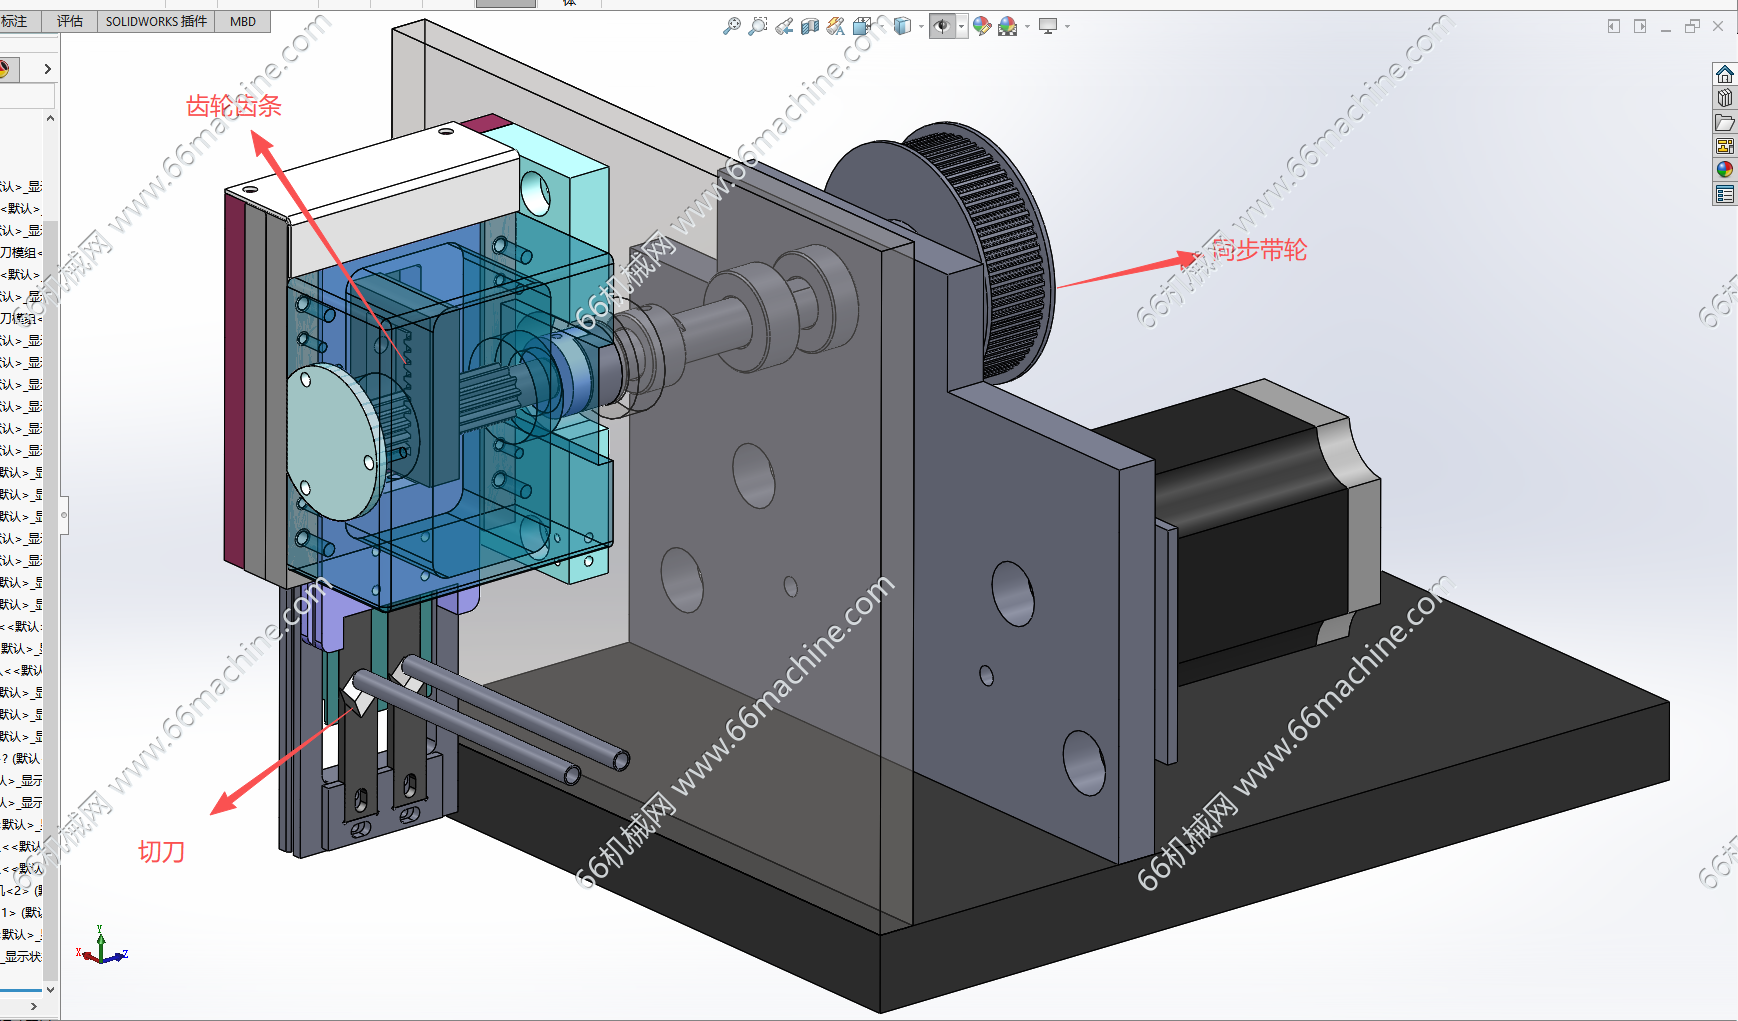This screenshot has width=1738, height=1021.
Task: Click the expand-right panel window icon
Action: [1640, 26]
